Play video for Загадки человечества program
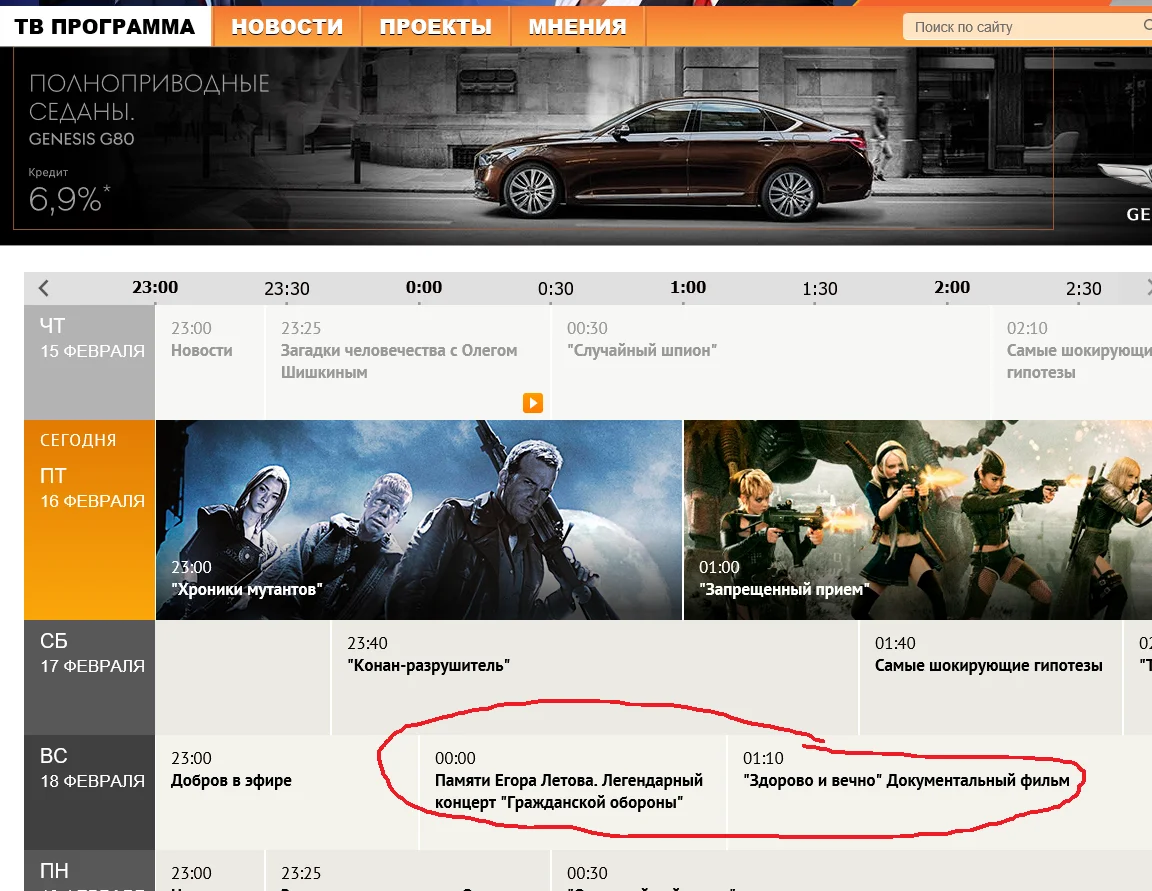This screenshot has width=1152, height=891. pos(533,403)
